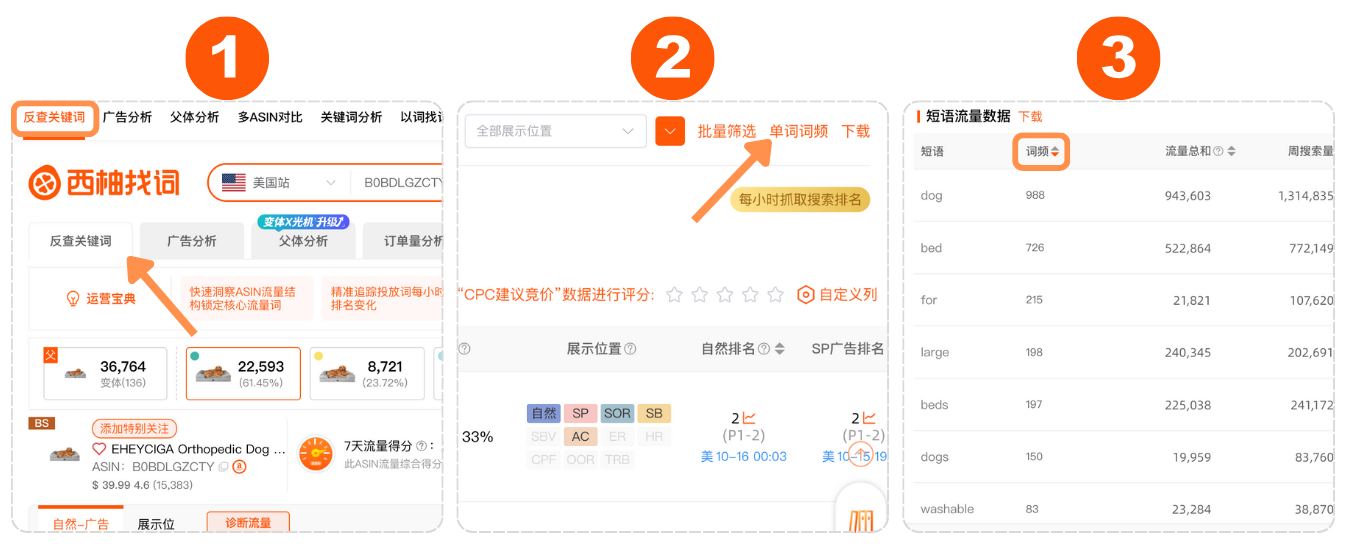Click the copy icon next to ASIN B0BDLGZCTY
Image resolution: width=1350 pixels, height=558 pixels.
tap(223, 467)
